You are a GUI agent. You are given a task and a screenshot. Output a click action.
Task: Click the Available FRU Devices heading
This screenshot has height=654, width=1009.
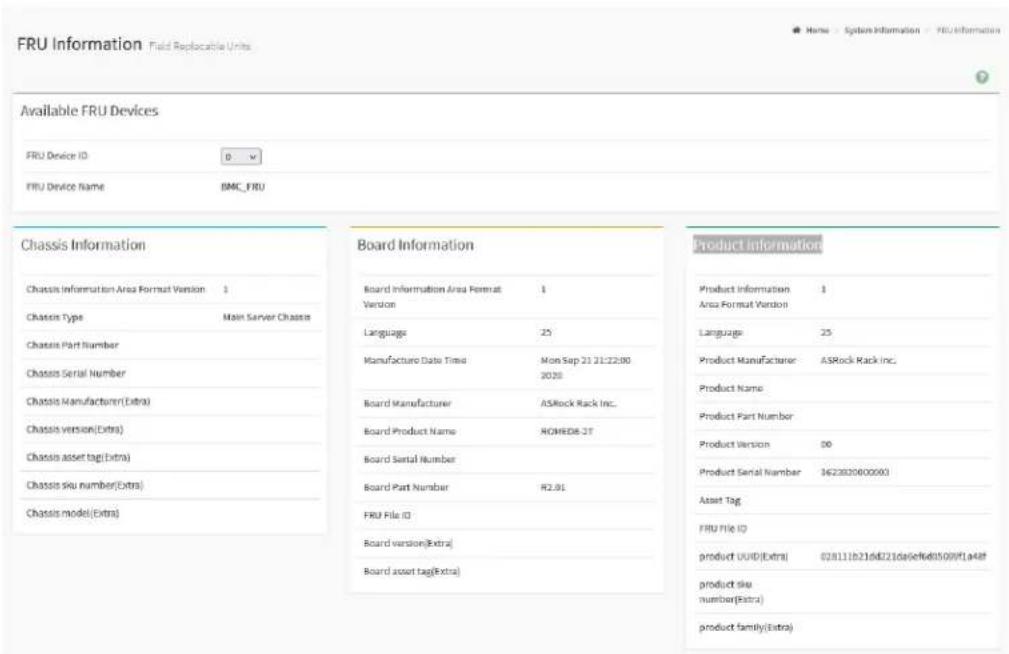click(89, 111)
